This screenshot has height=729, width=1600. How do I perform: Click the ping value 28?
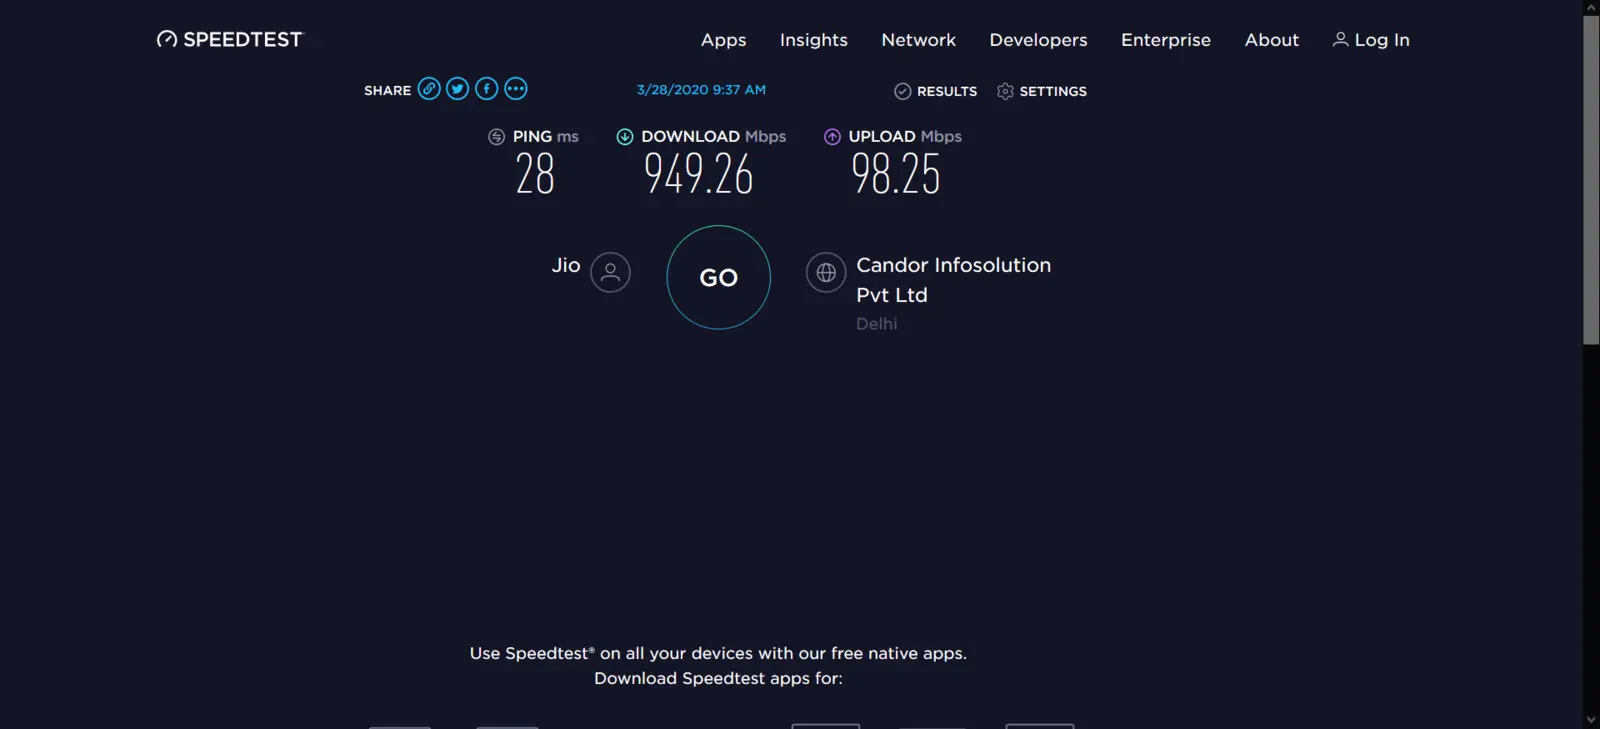click(535, 174)
